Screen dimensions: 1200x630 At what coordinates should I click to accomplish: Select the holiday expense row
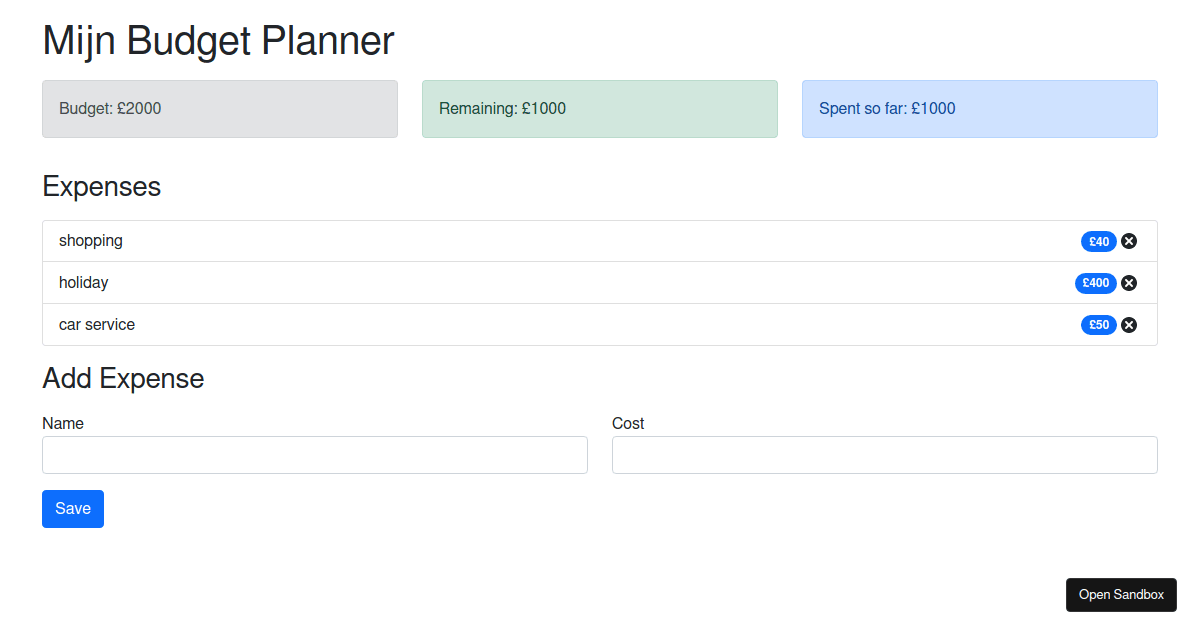point(500,283)
